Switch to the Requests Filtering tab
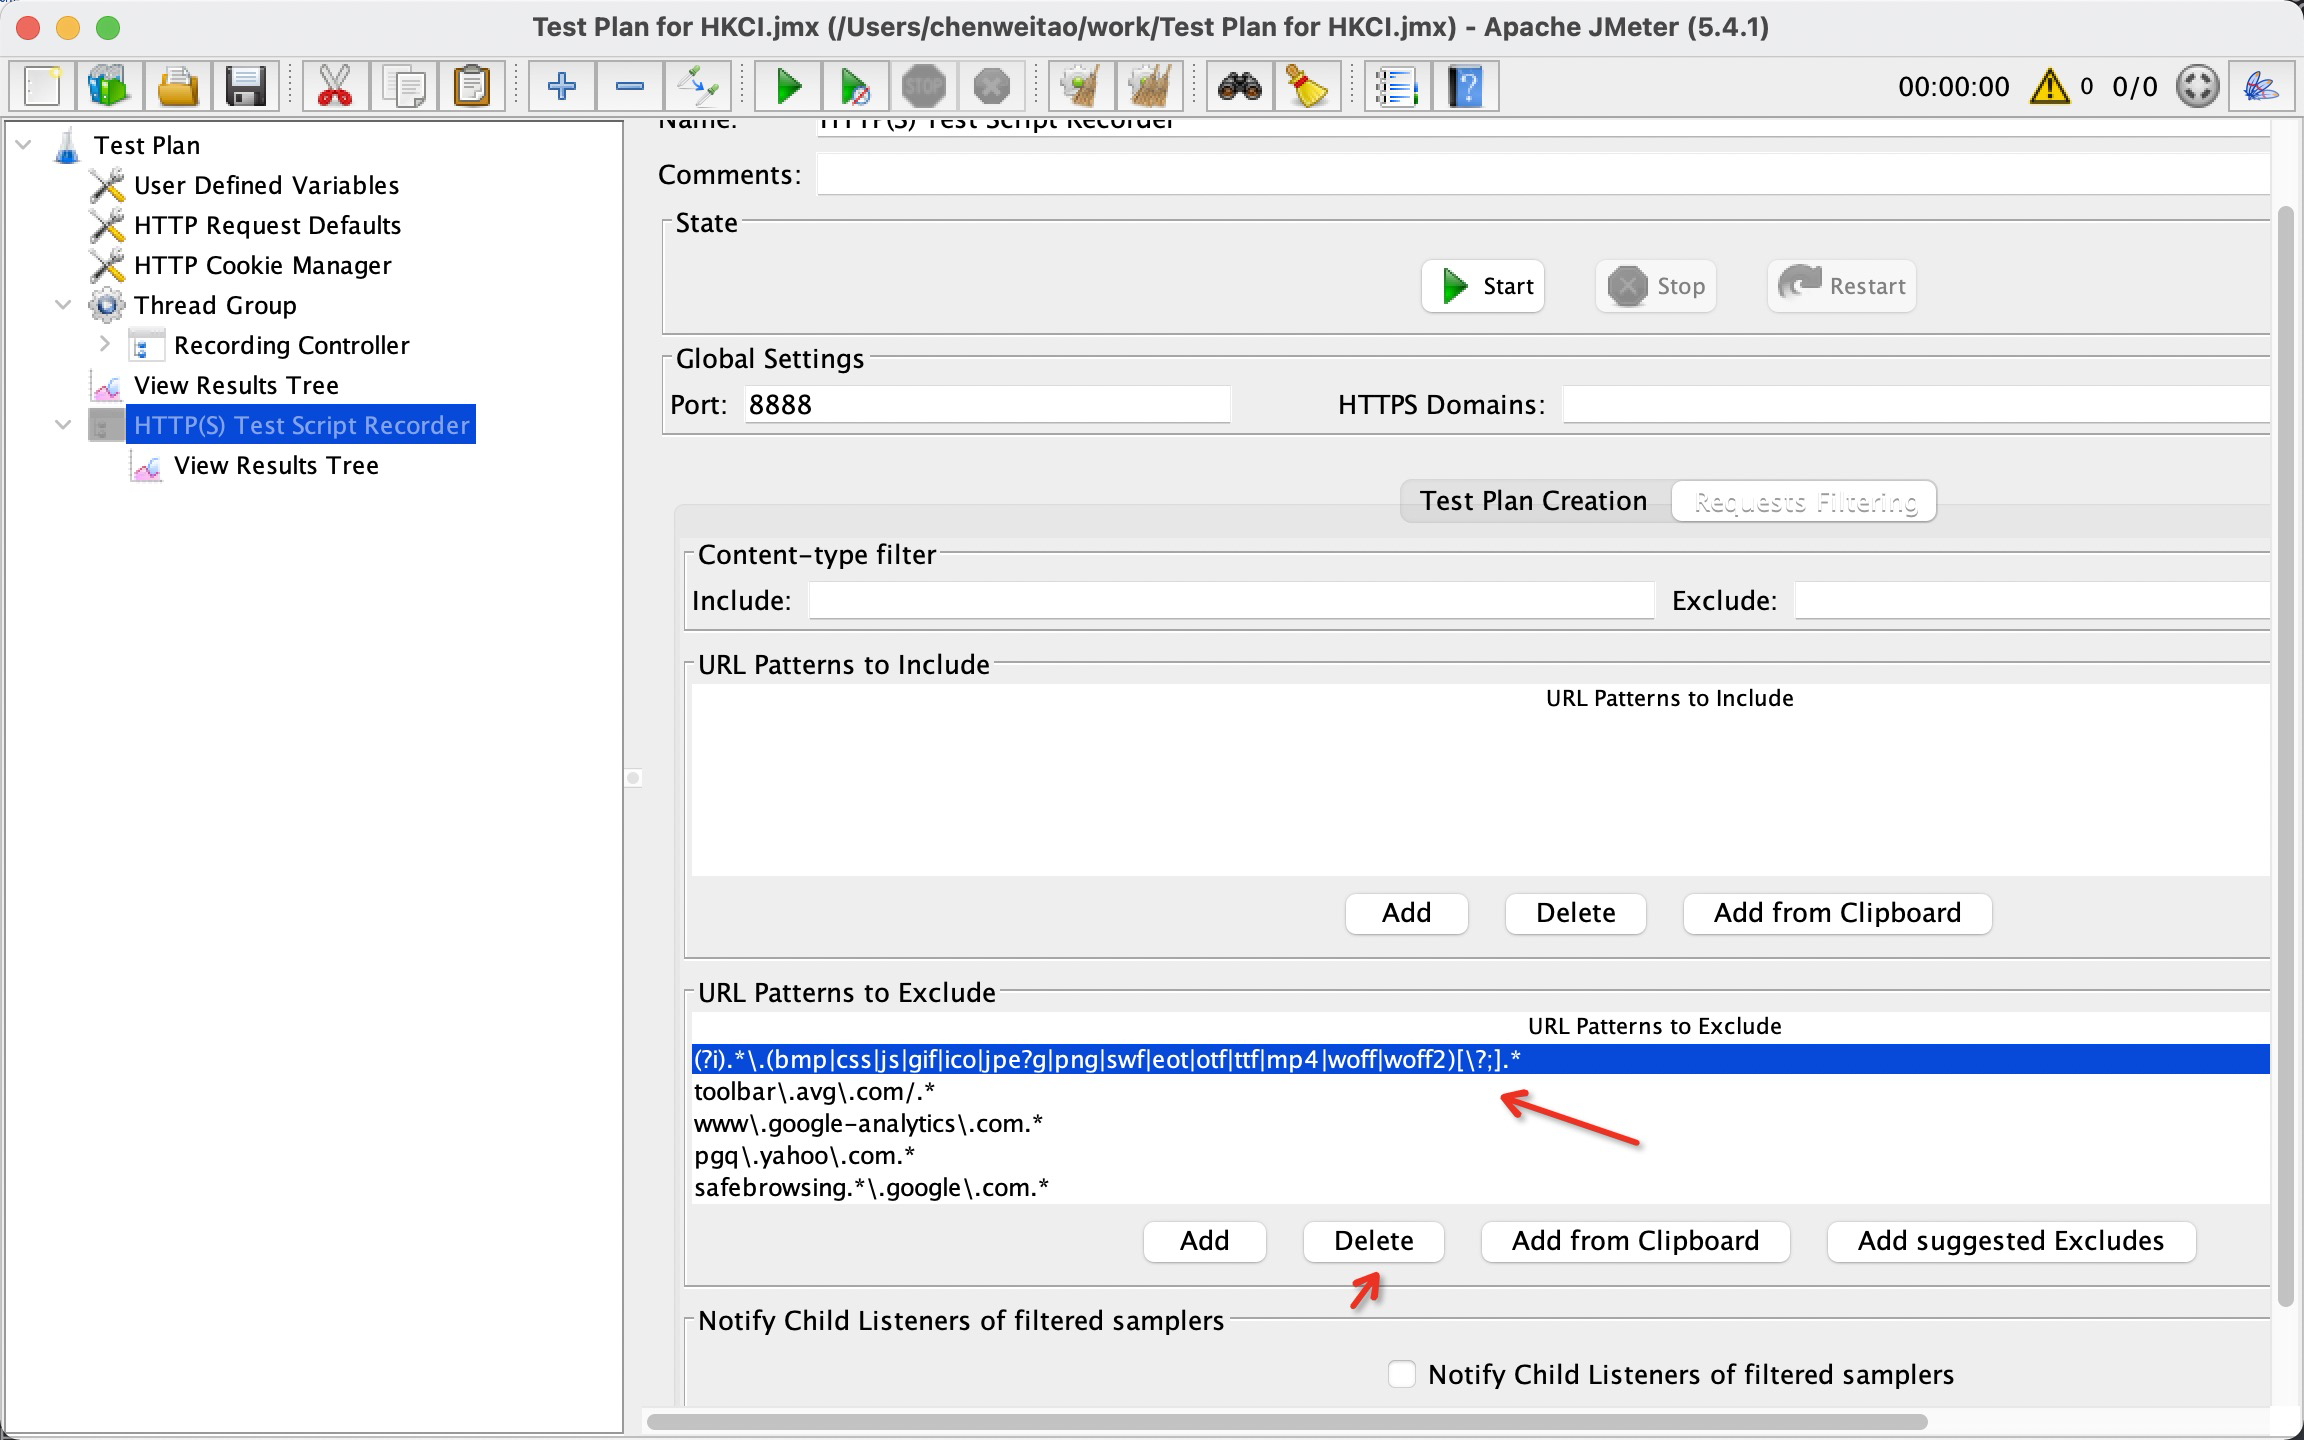This screenshot has width=2304, height=1440. point(1805,500)
